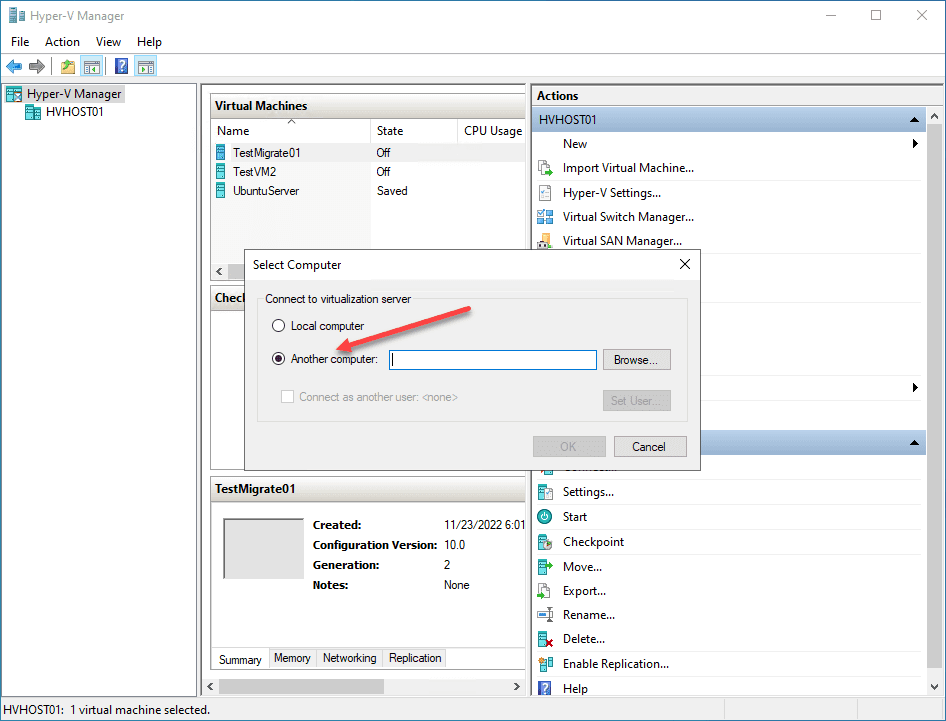Click scroll right arrow in details pane
The height and width of the screenshot is (721, 946).
(516, 687)
